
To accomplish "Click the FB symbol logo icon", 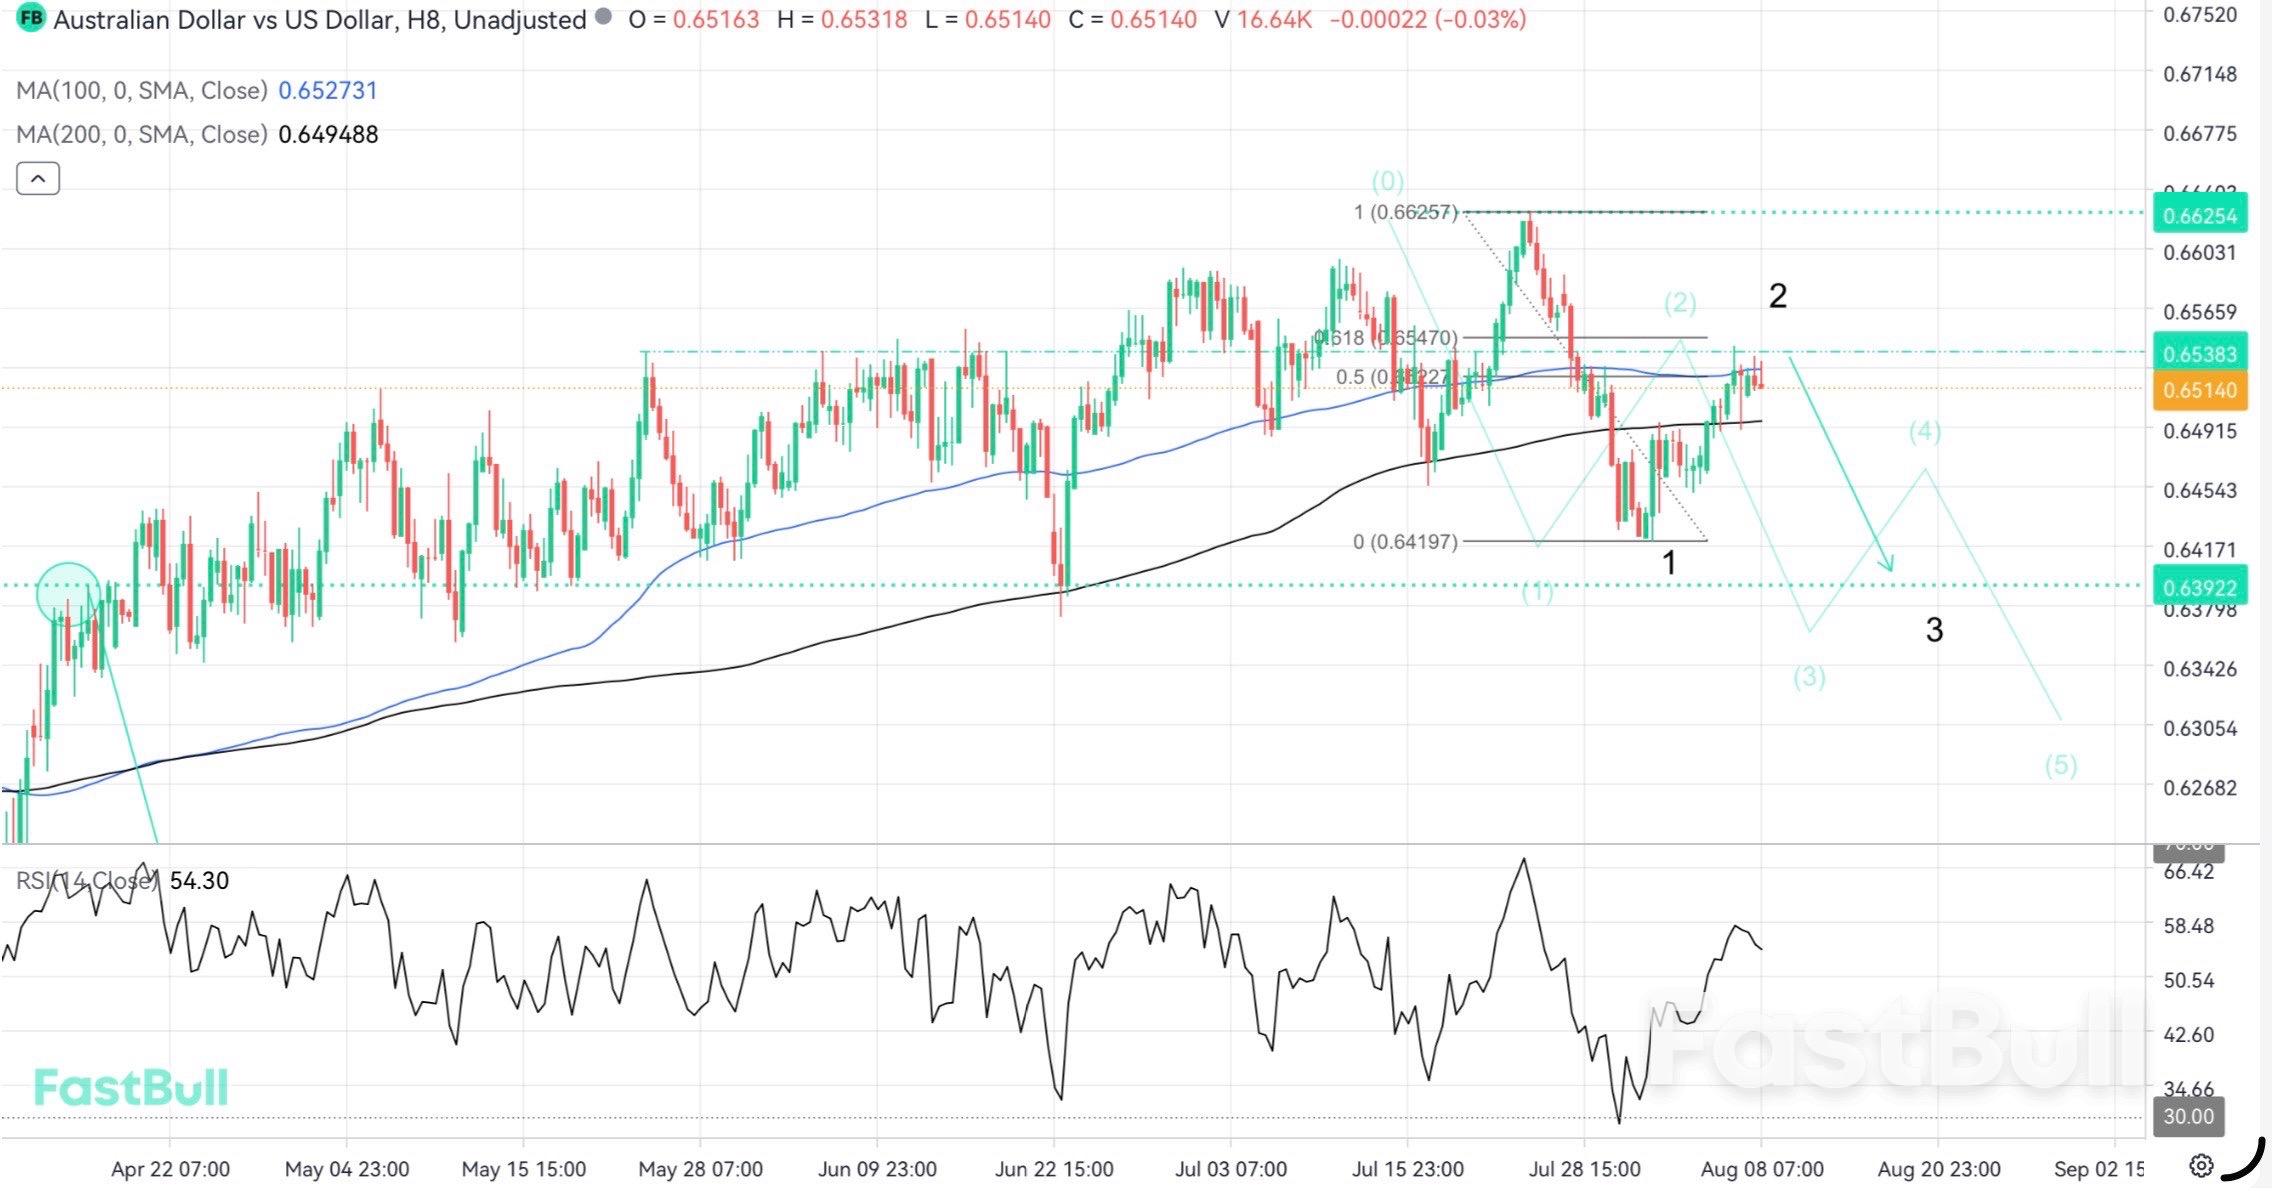I will pyautogui.click(x=31, y=18).
